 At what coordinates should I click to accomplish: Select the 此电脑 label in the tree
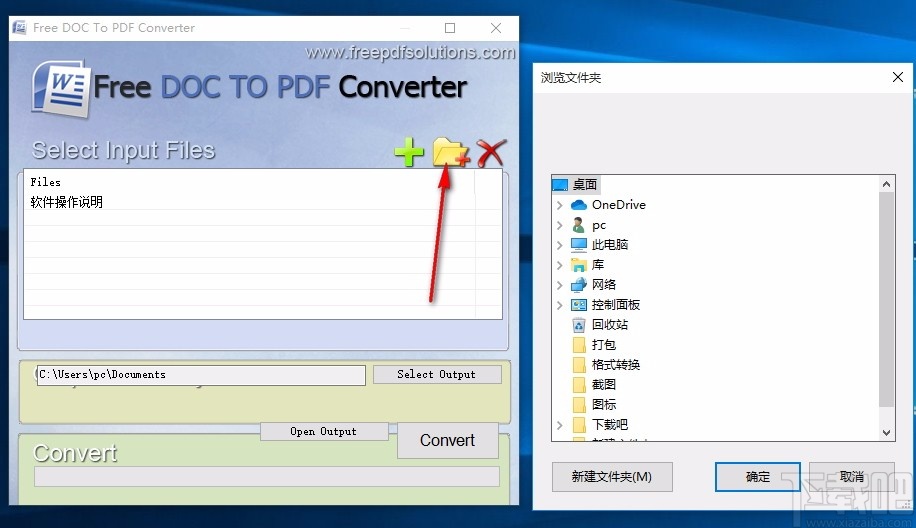click(x=610, y=245)
